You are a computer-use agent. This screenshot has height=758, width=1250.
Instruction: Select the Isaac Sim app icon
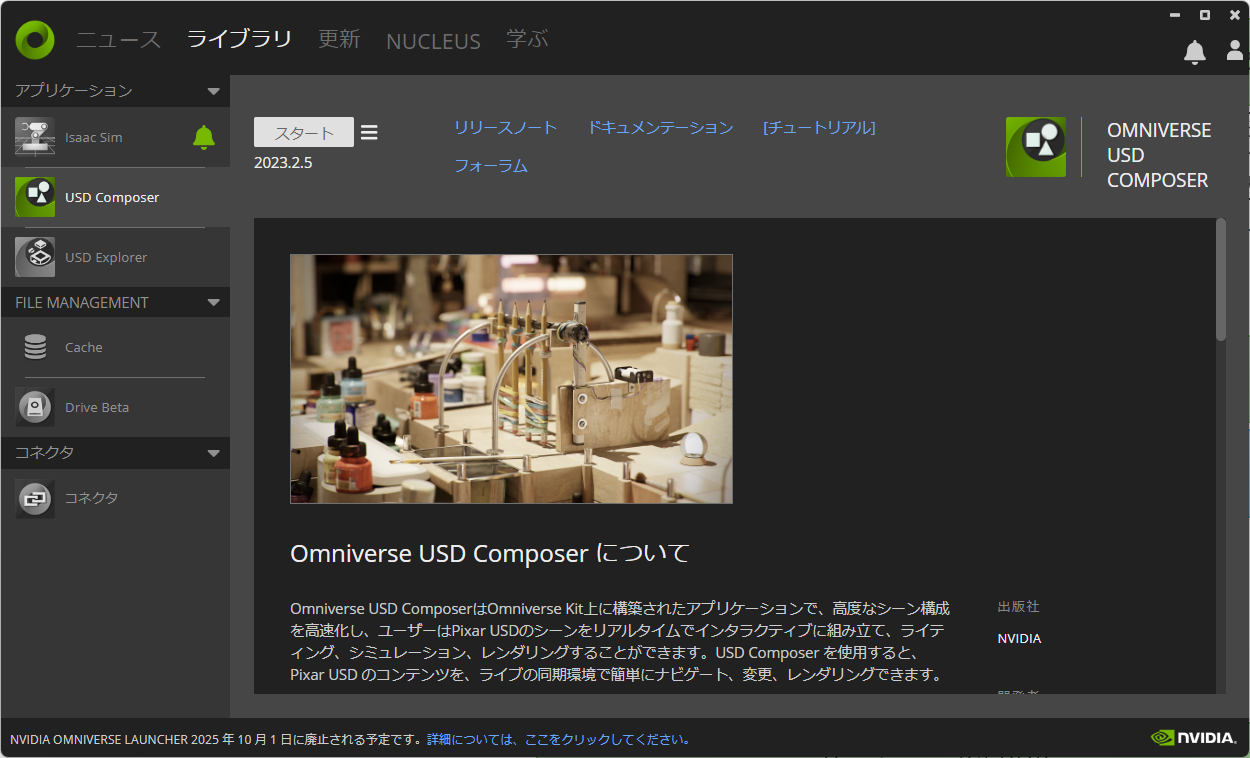(x=35, y=137)
